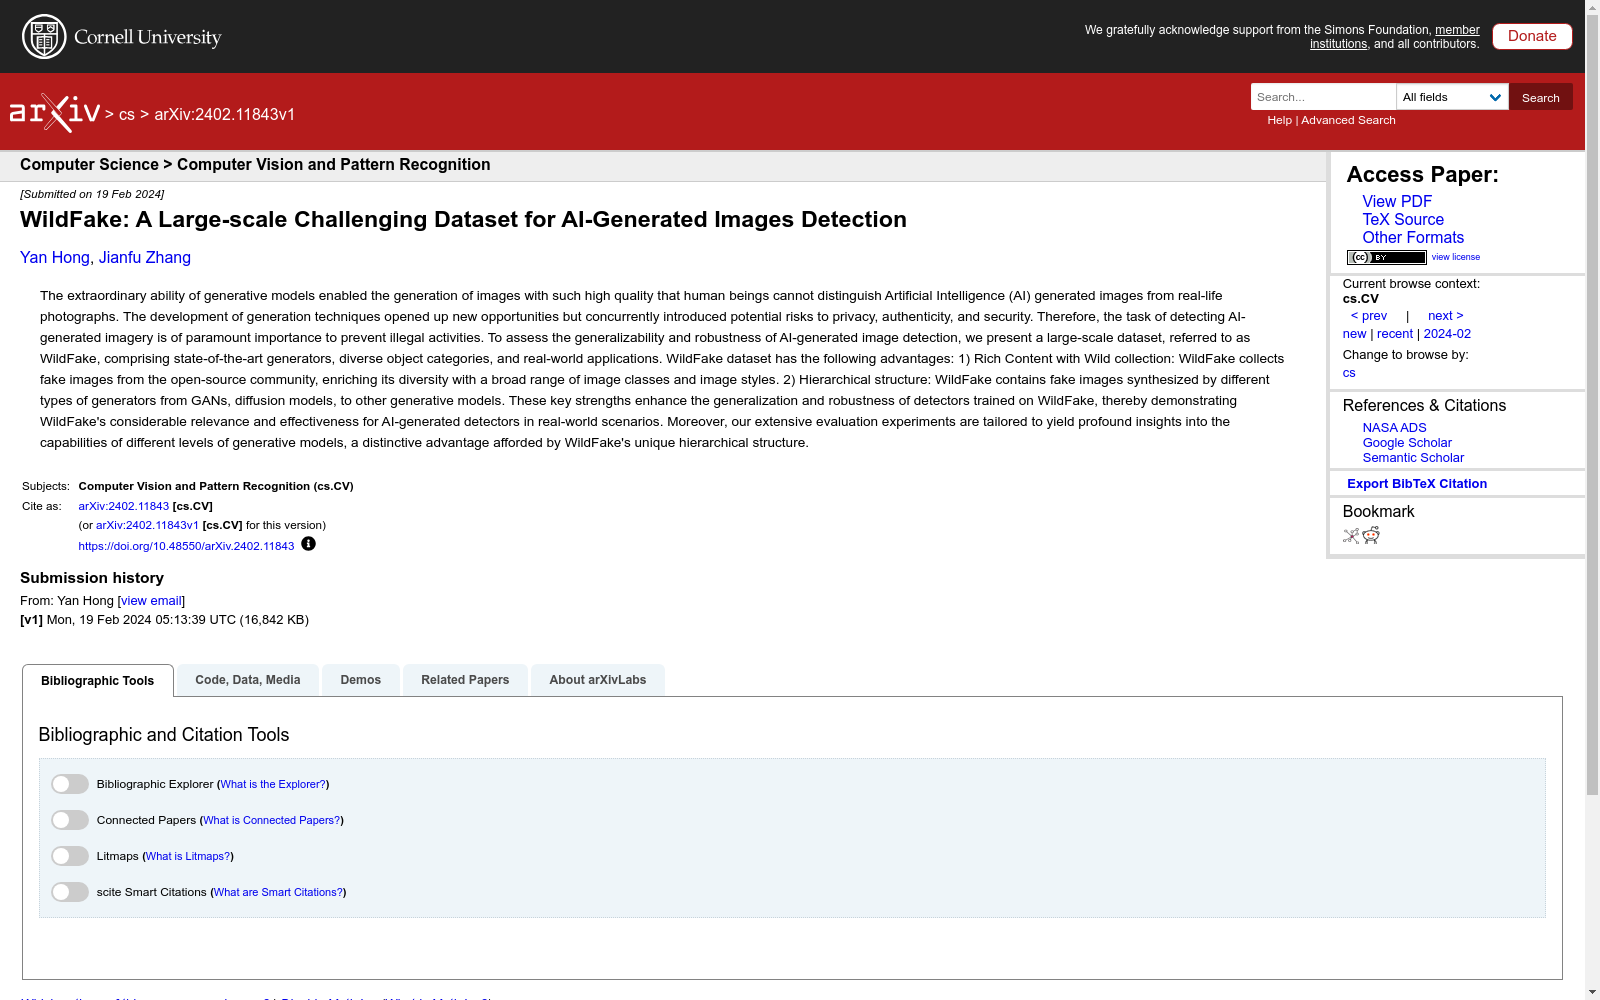Open What are Smart Citations? link

point(278,892)
